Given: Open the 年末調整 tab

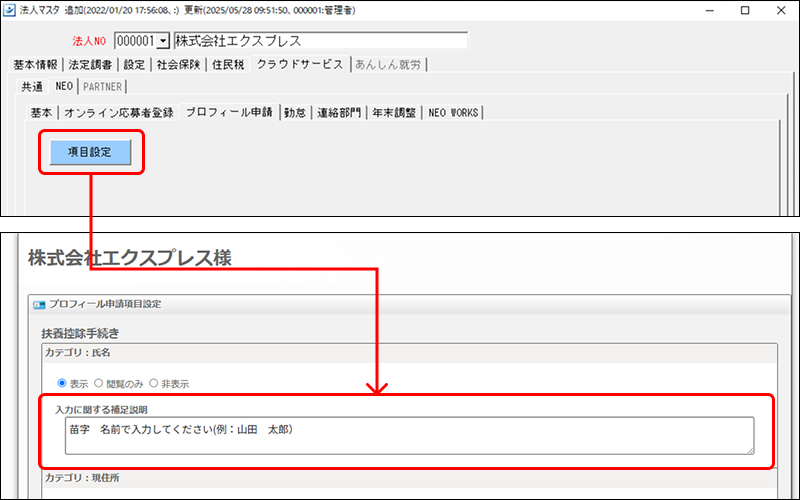Looking at the screenshot, I should point(394,112).
